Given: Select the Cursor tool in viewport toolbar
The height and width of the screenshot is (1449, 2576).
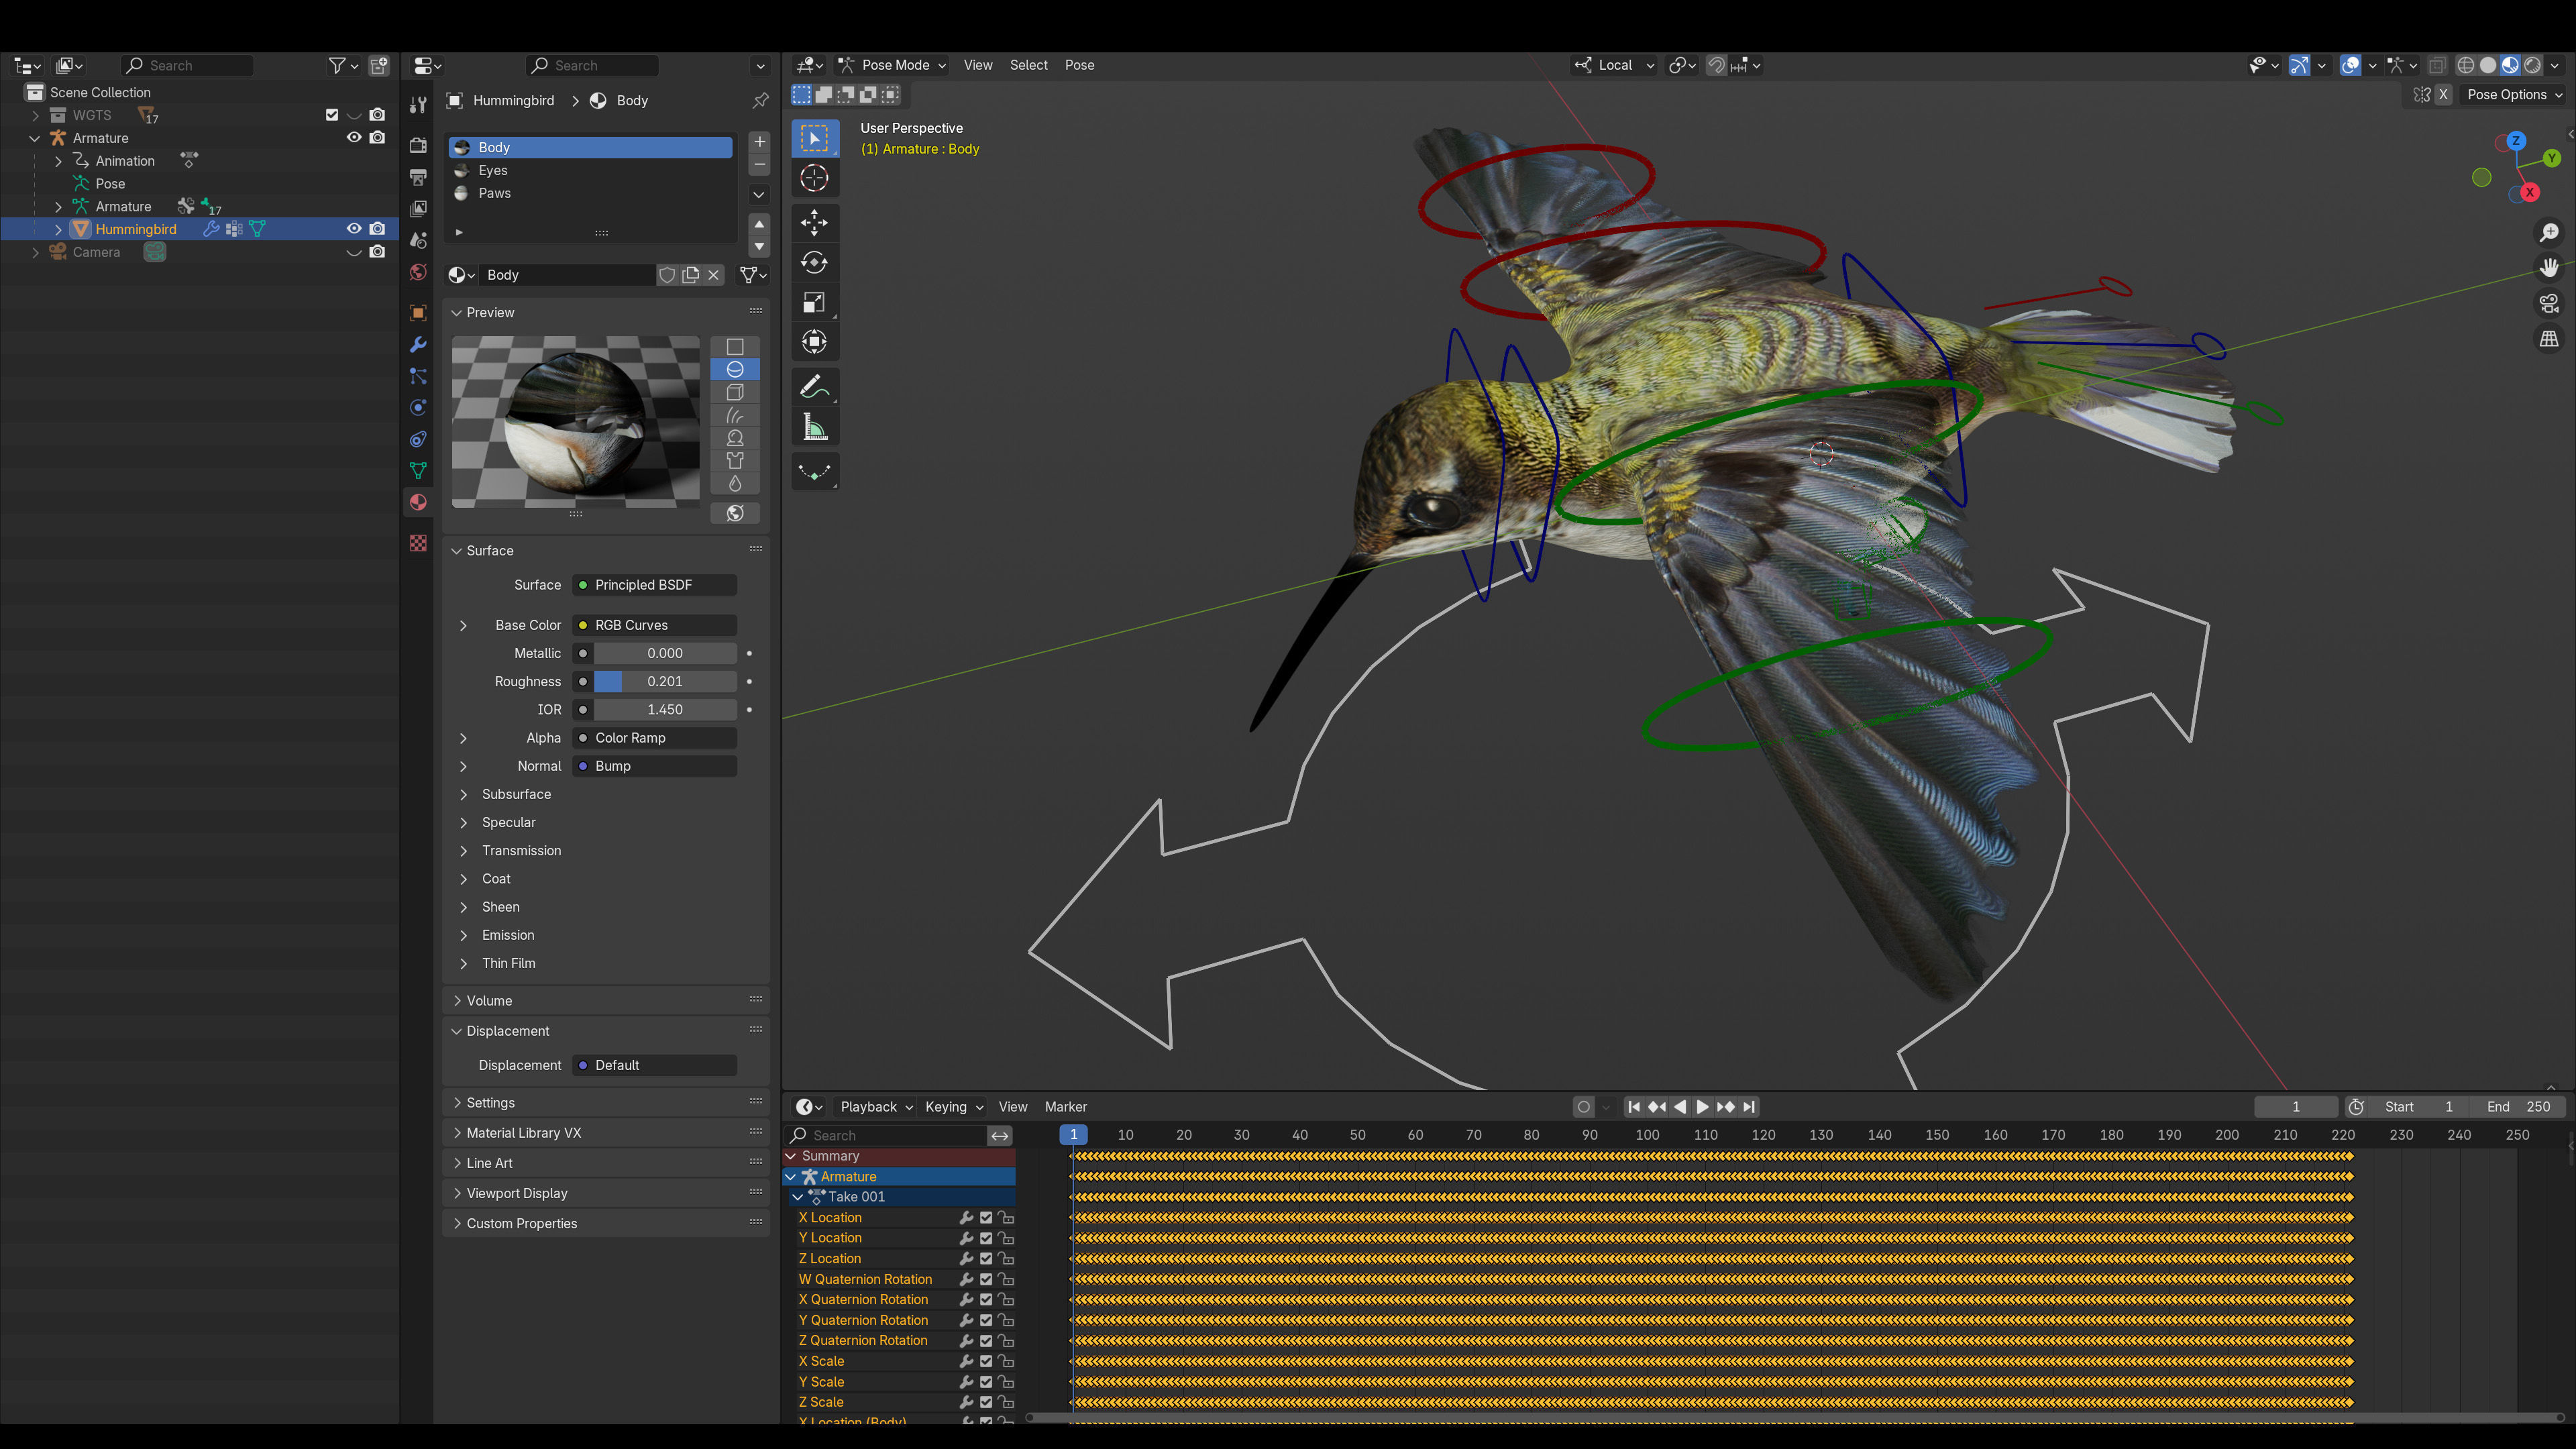Looking at the screenshot, I should tap(814, 179).
